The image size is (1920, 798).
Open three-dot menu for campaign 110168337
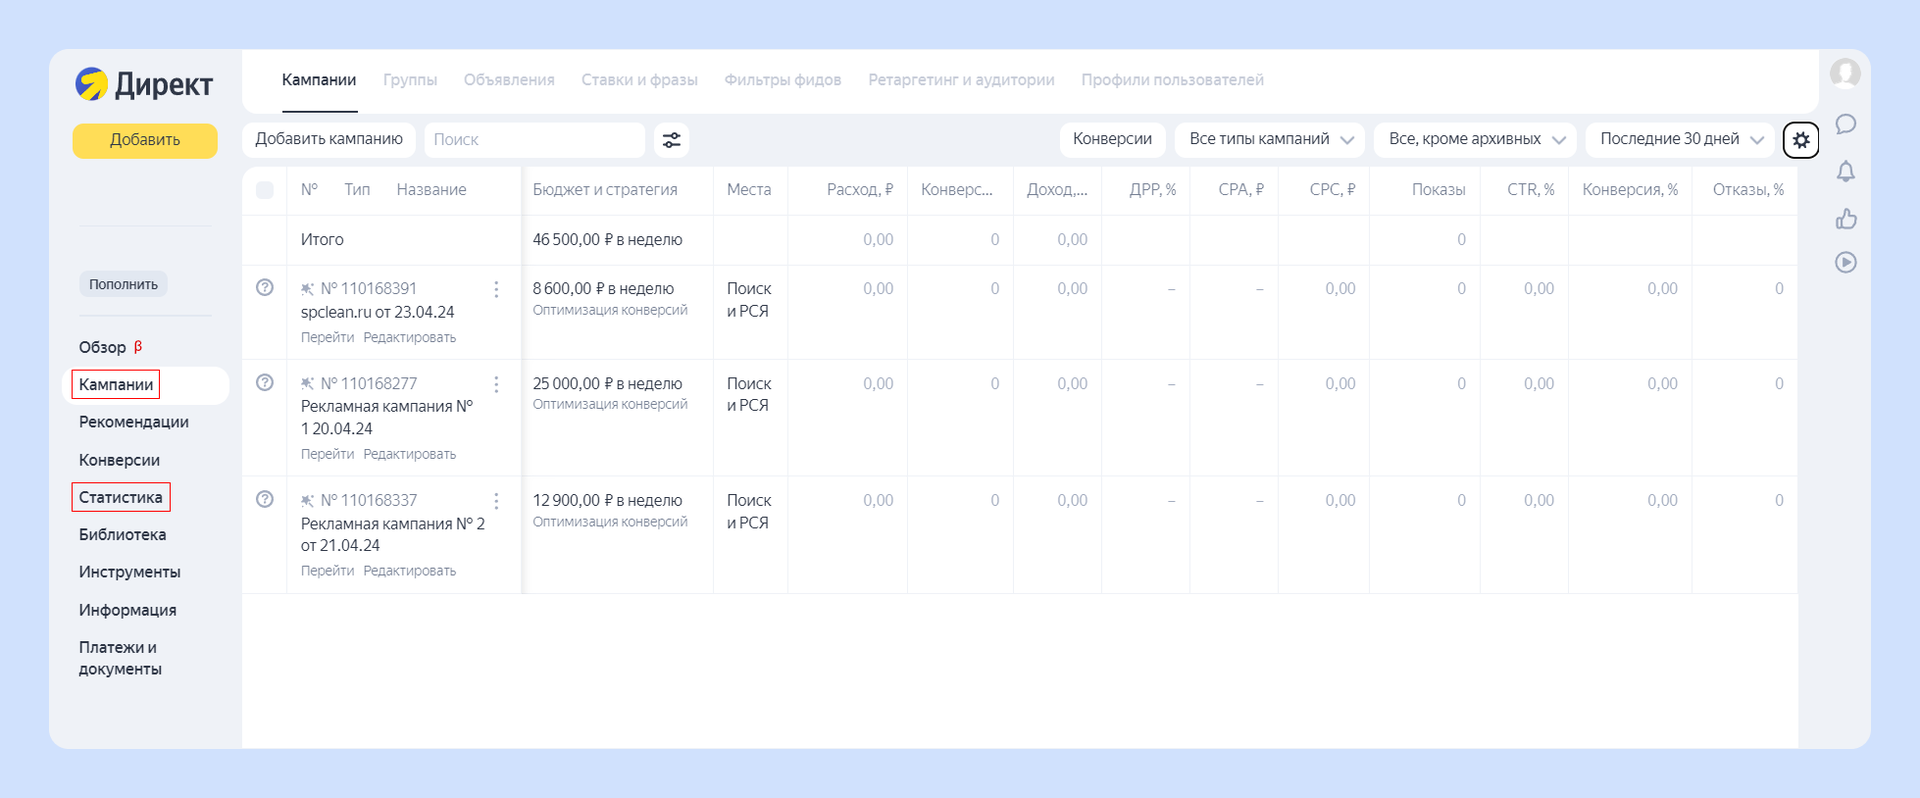click(x=496, y=501)
